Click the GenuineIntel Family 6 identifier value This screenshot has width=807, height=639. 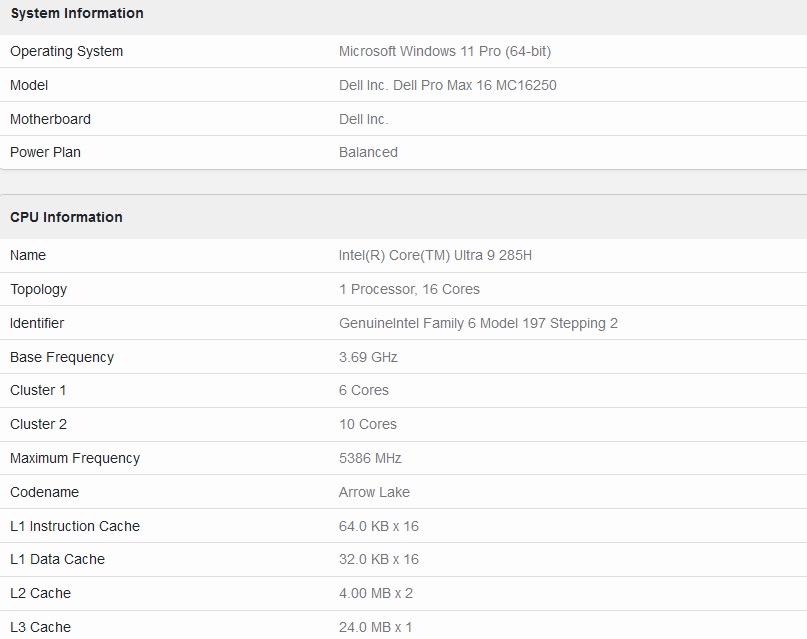pyautogui.click(x=478, y=323)
